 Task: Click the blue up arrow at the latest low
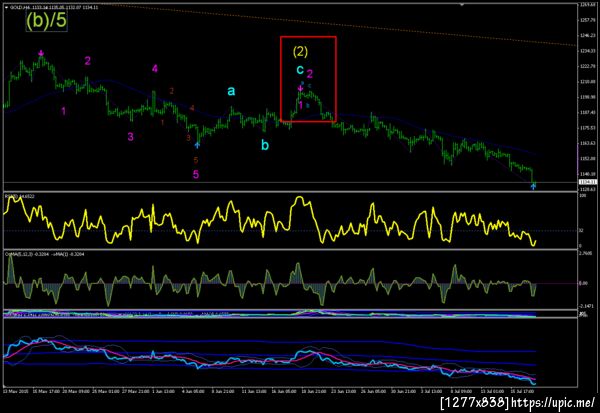(533, 186)
